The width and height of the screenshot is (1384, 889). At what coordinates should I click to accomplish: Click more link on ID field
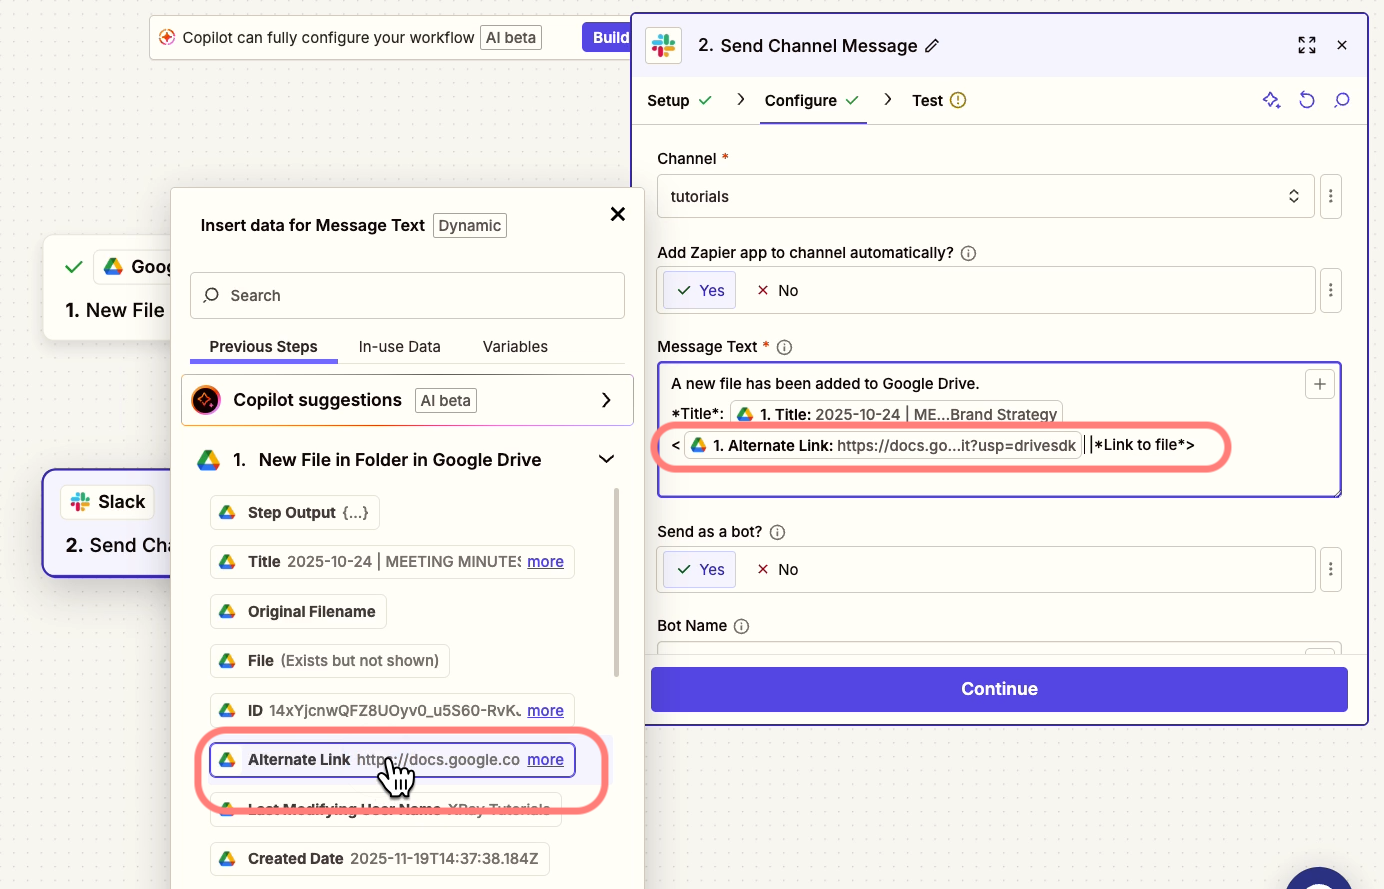[x=545, y=711]
